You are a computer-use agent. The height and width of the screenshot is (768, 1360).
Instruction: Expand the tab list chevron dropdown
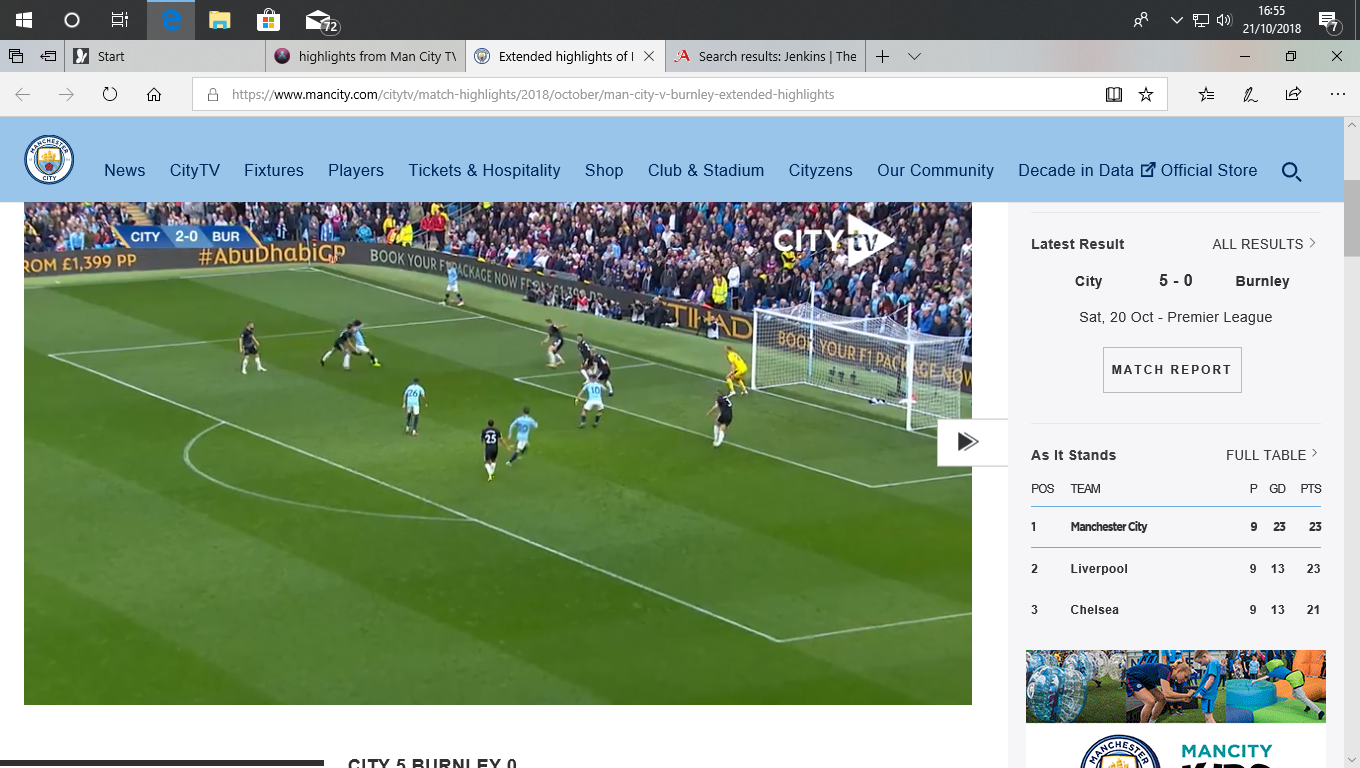click(x=914, y=57)
